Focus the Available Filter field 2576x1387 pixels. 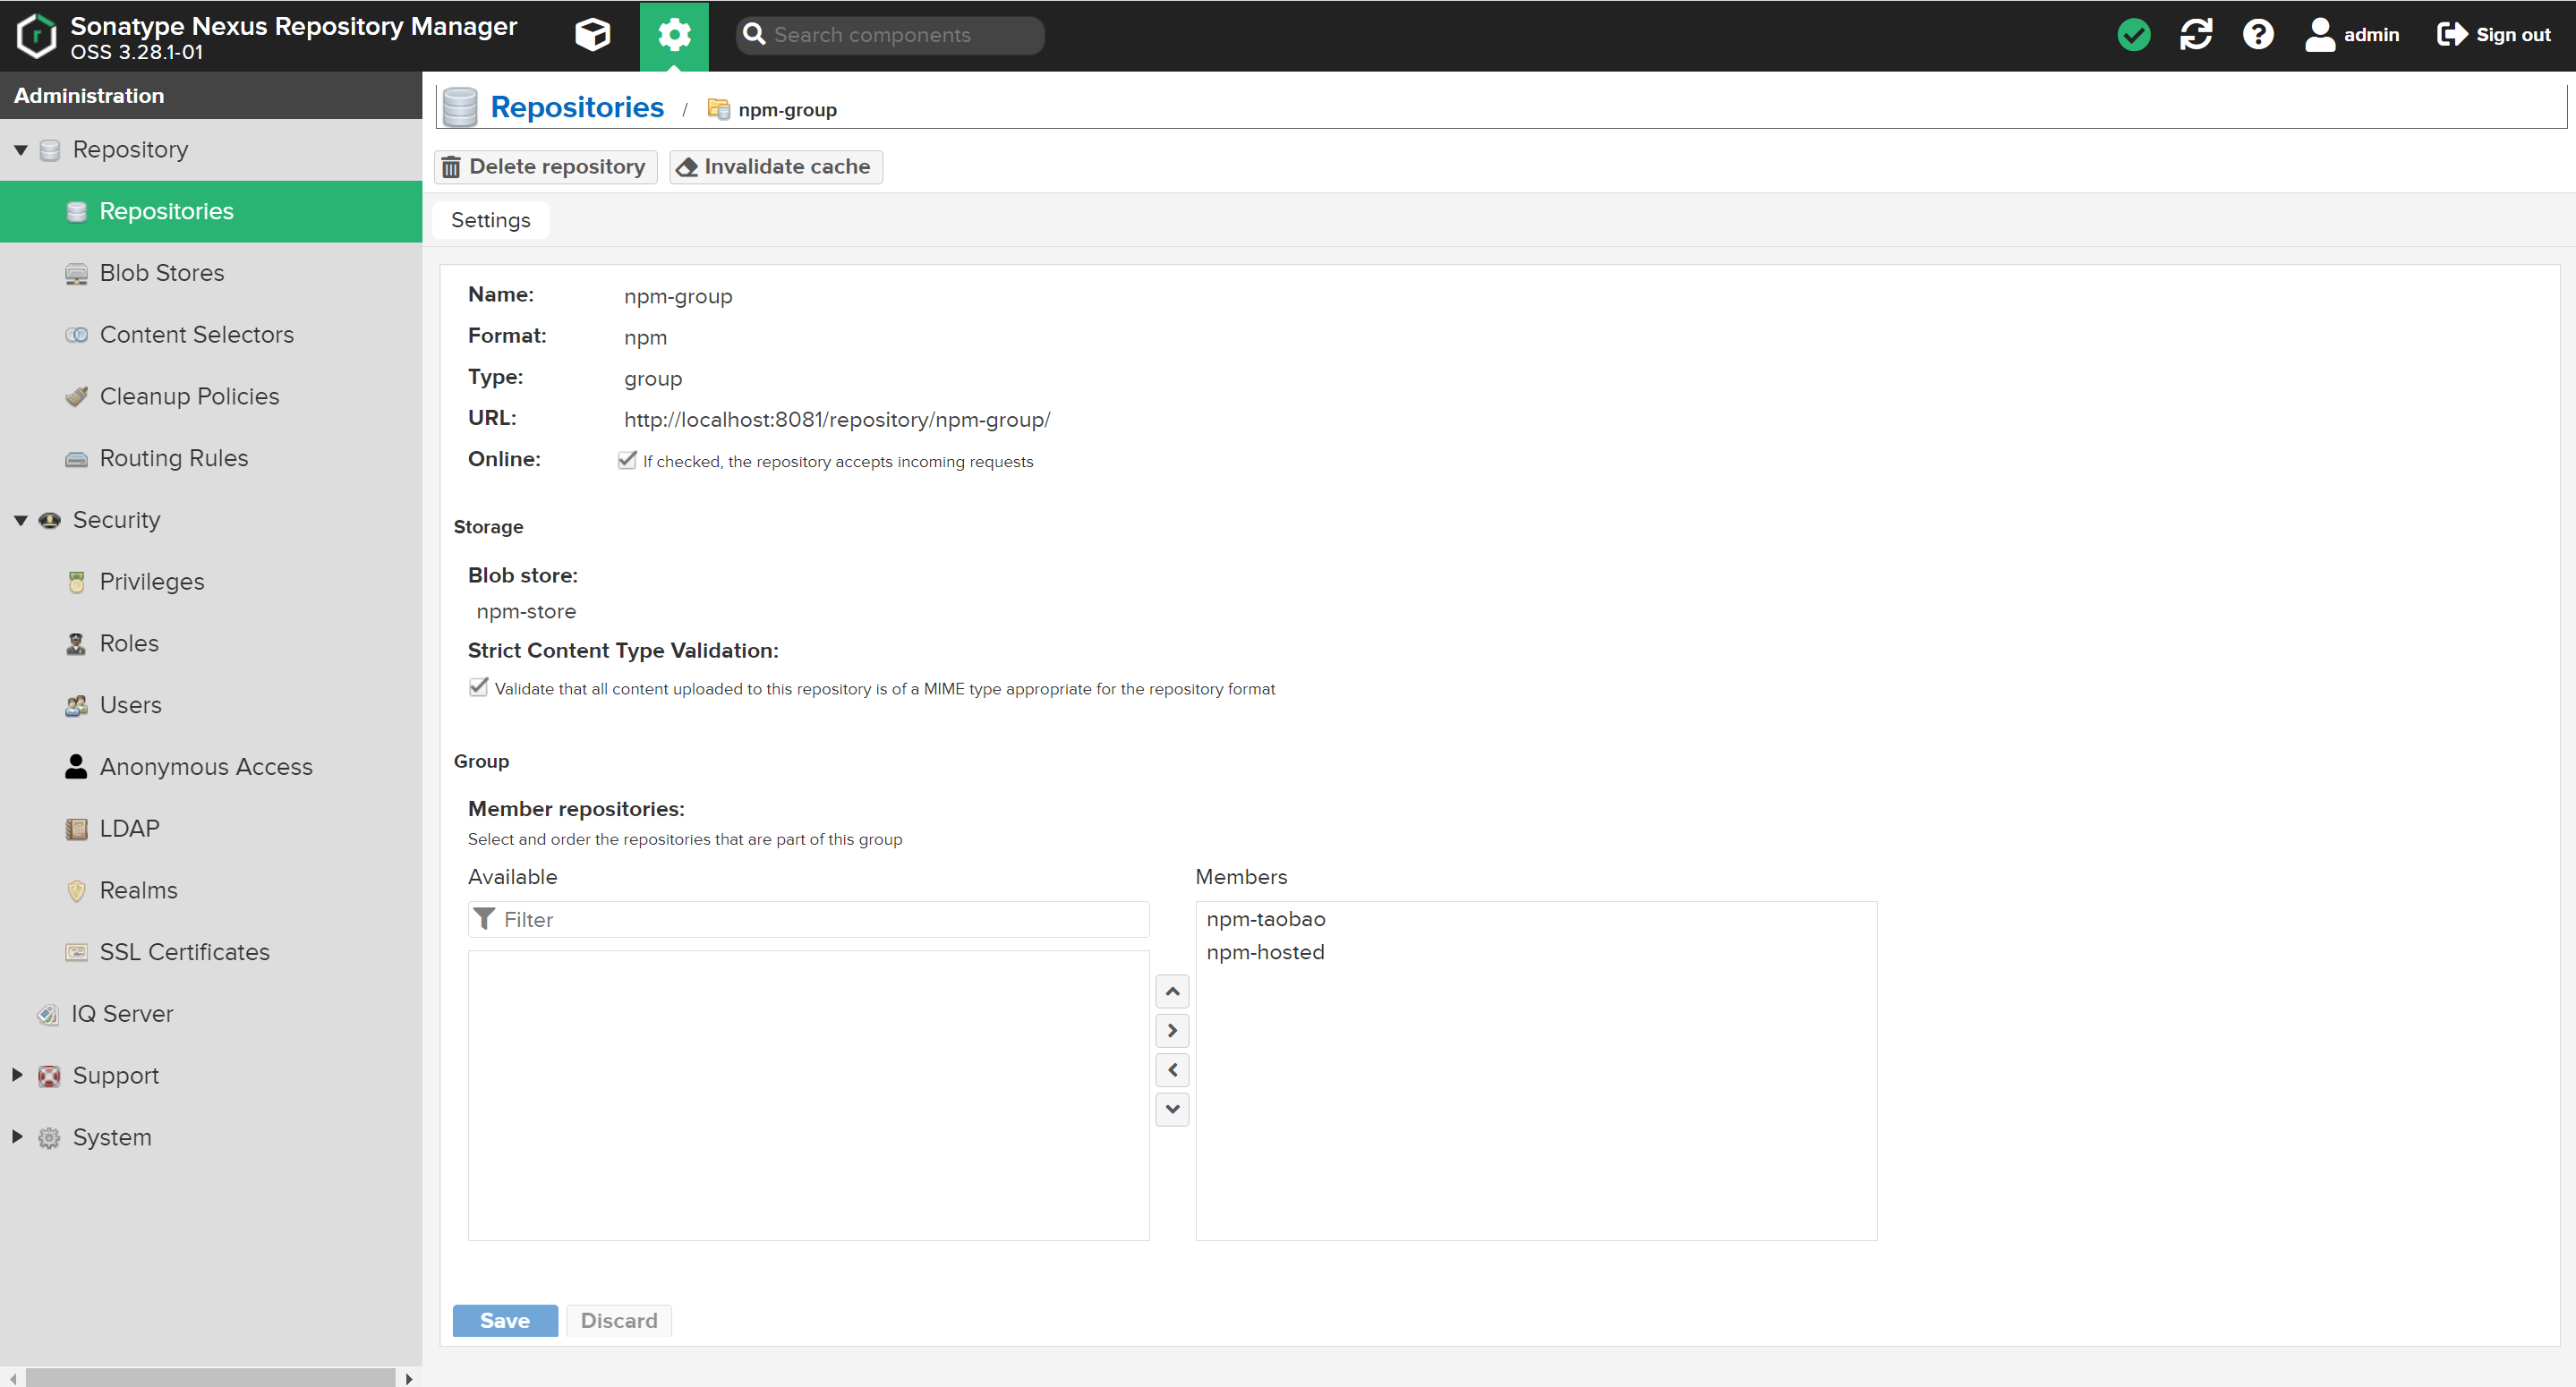click(808, 920)
